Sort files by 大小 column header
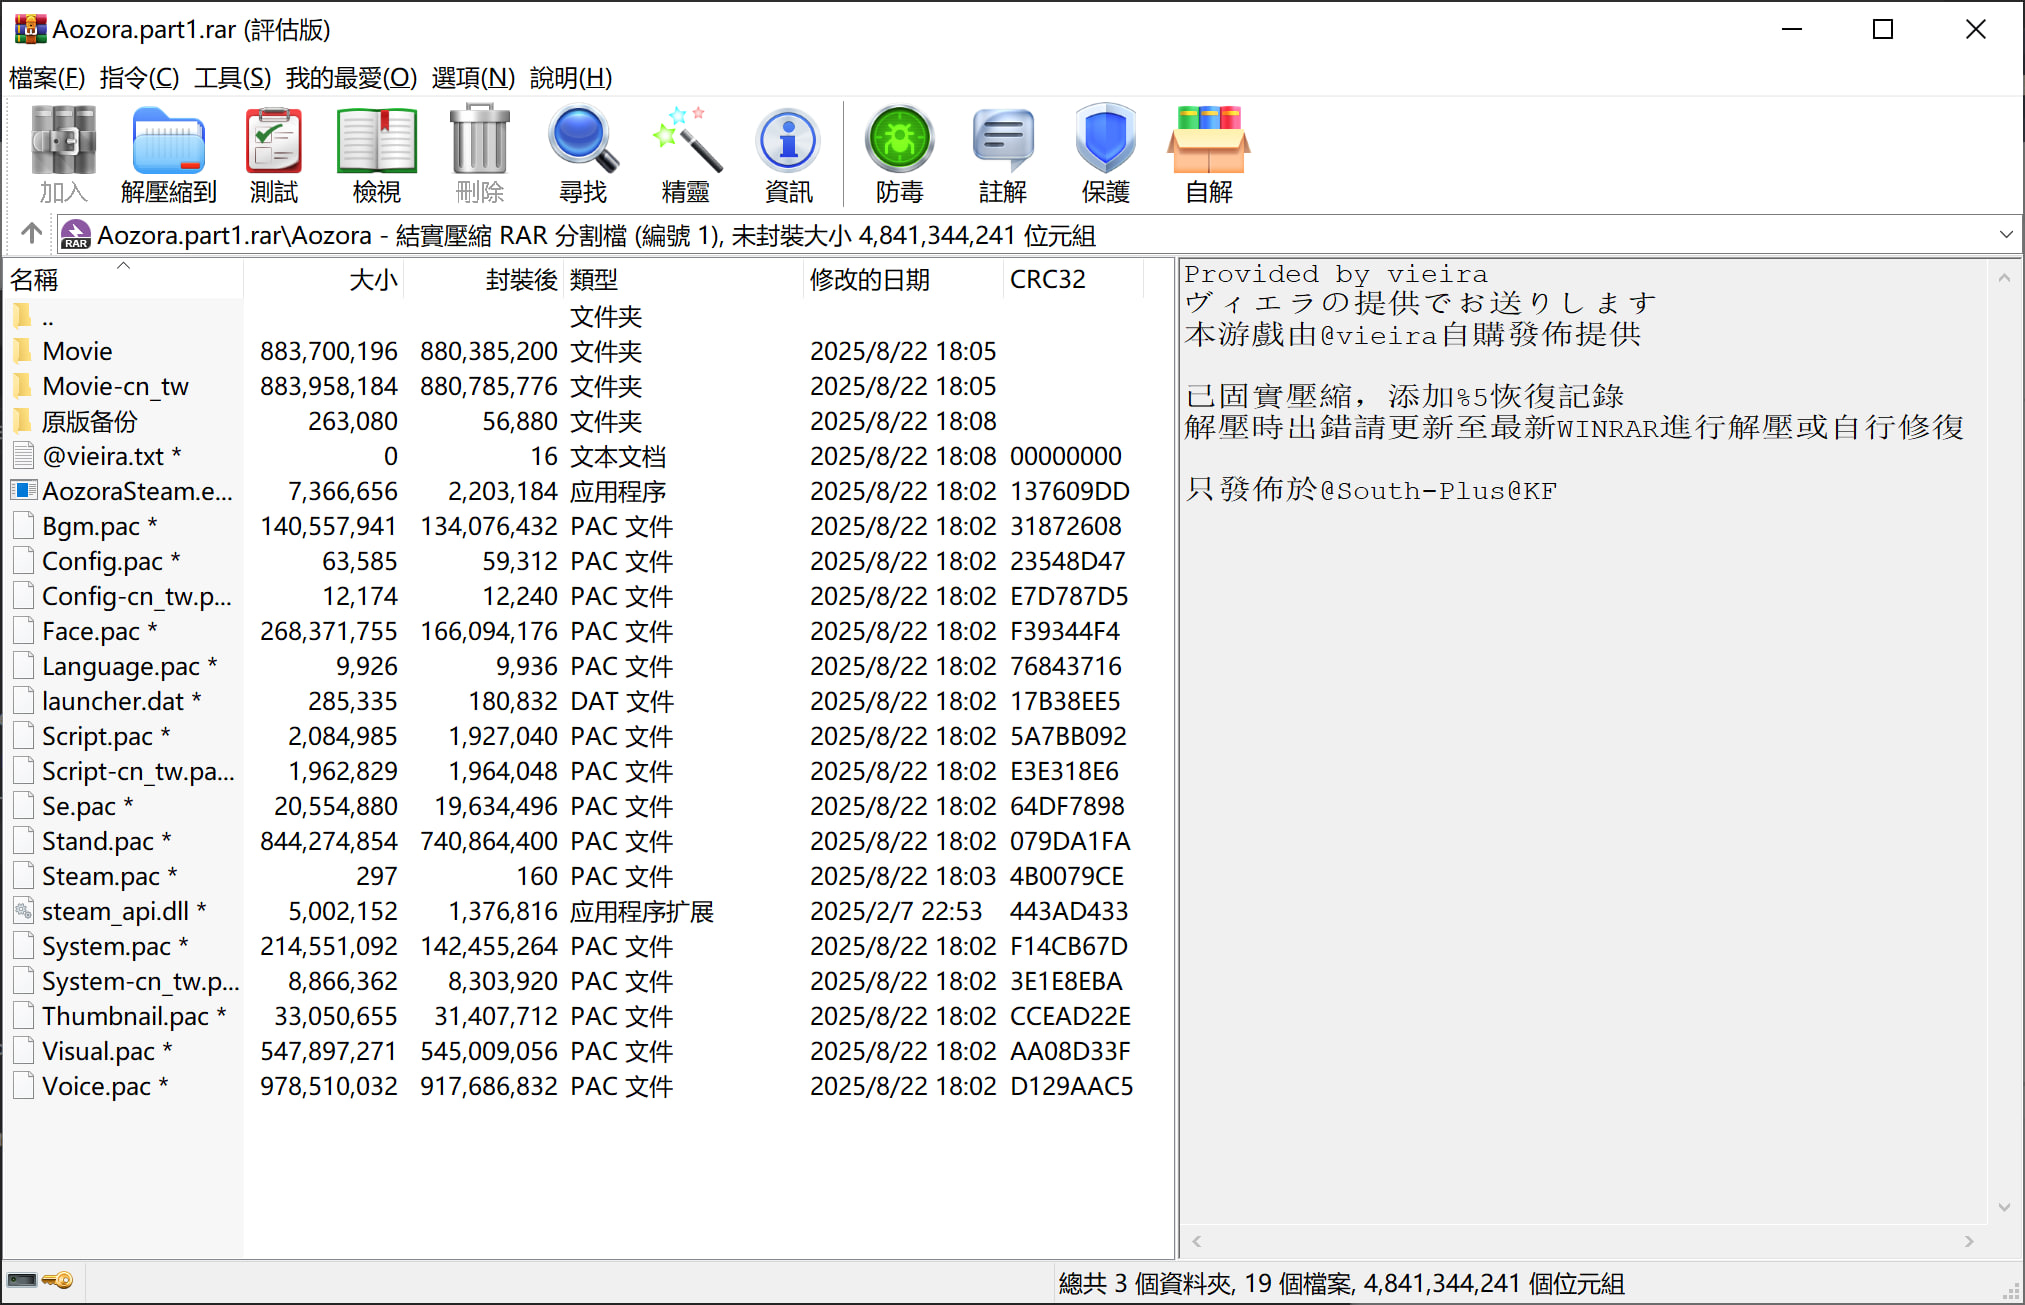Screen dimensions: 2025x1305 coord(372,280)
